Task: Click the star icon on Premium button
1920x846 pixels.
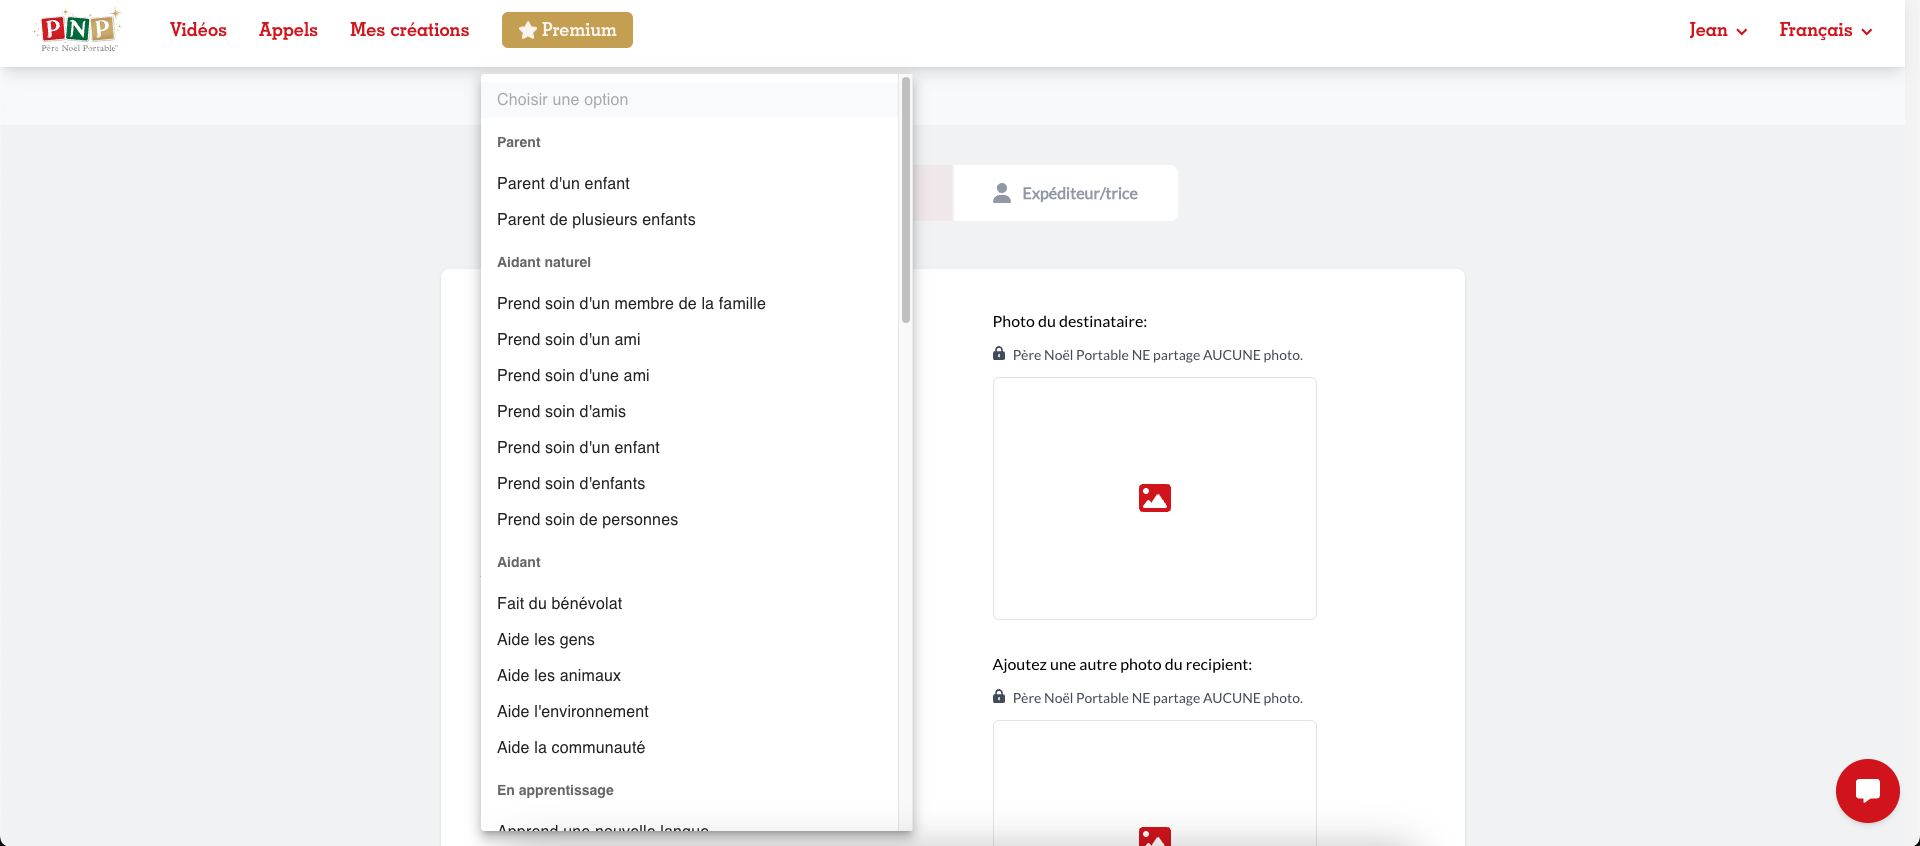Action: [528, 30]
